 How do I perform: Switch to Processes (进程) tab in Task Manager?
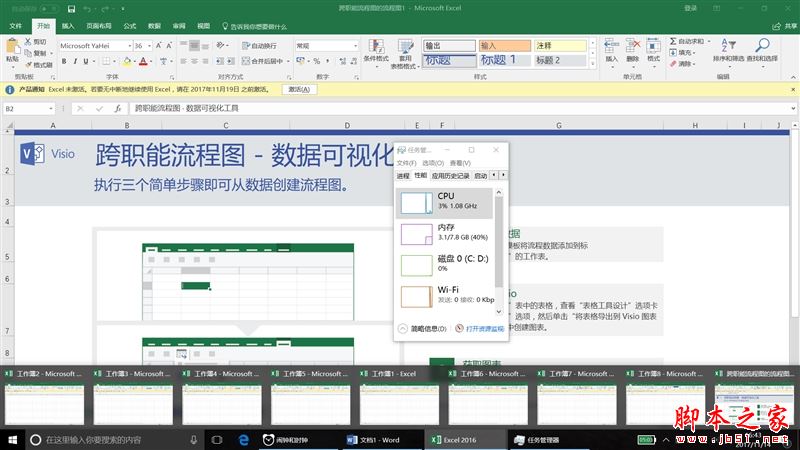tap(403, 176)
